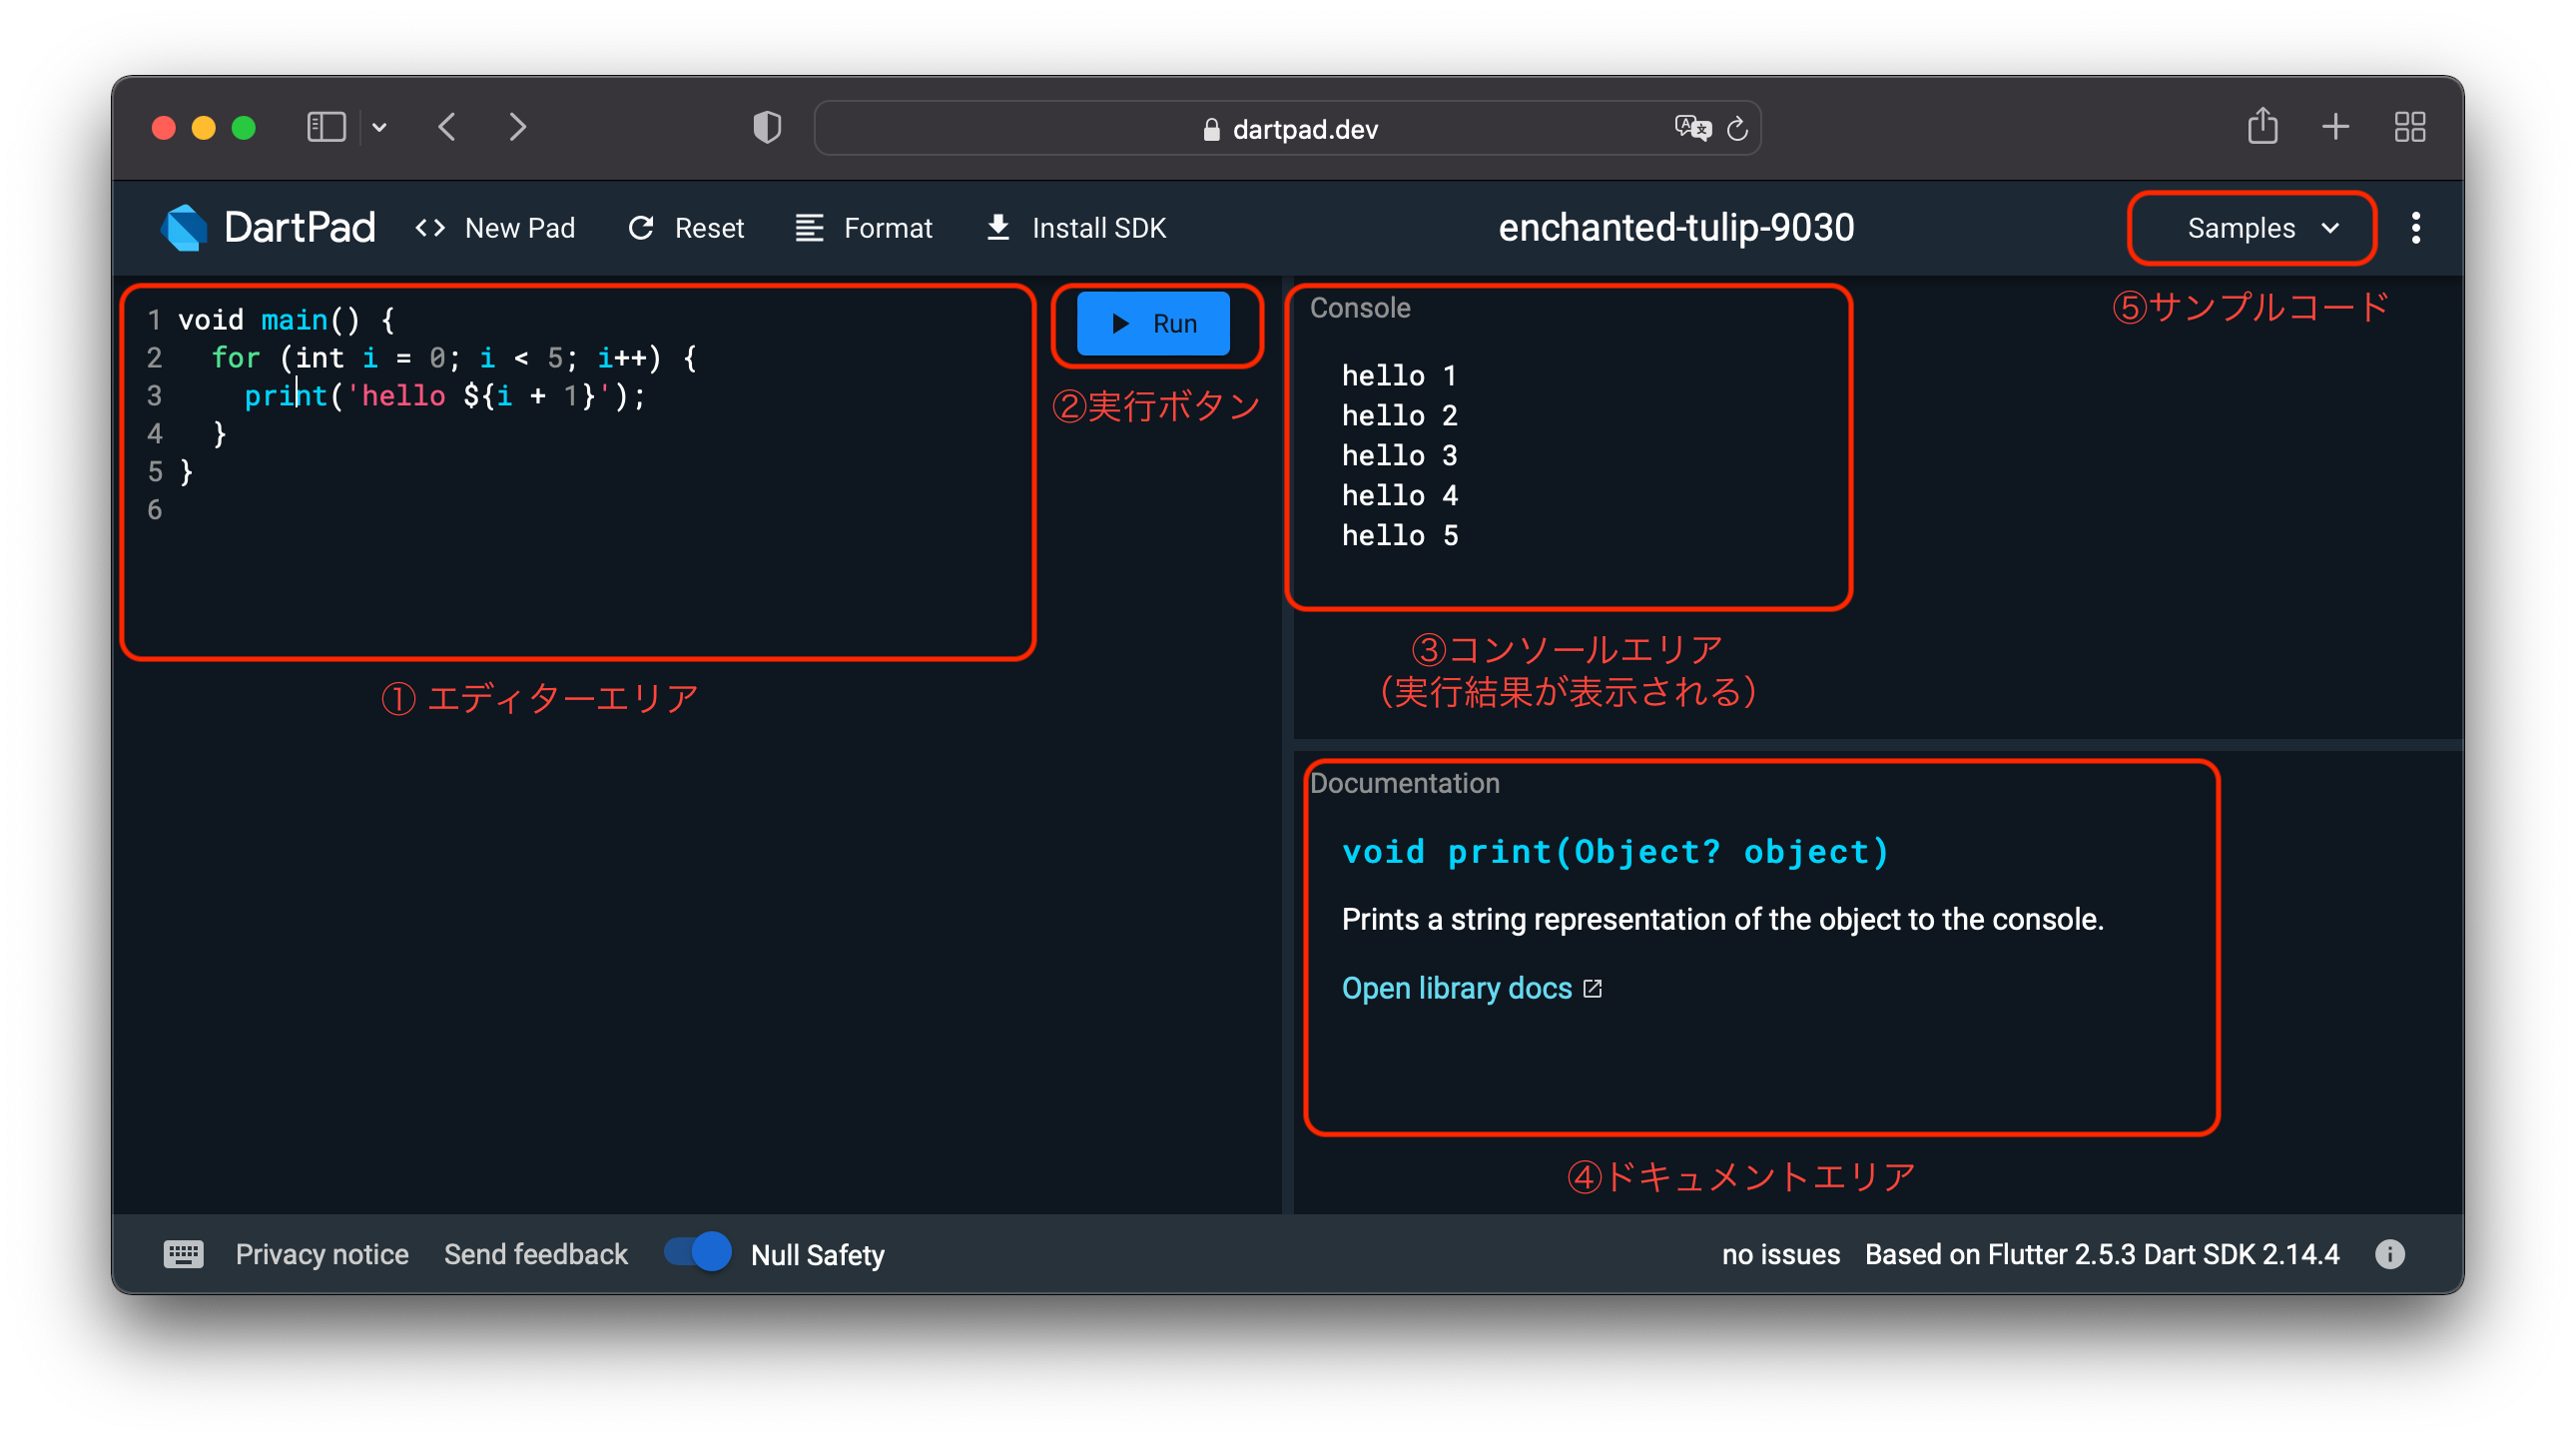Click the New Pad code brackets icon

(x=430, y=228)
